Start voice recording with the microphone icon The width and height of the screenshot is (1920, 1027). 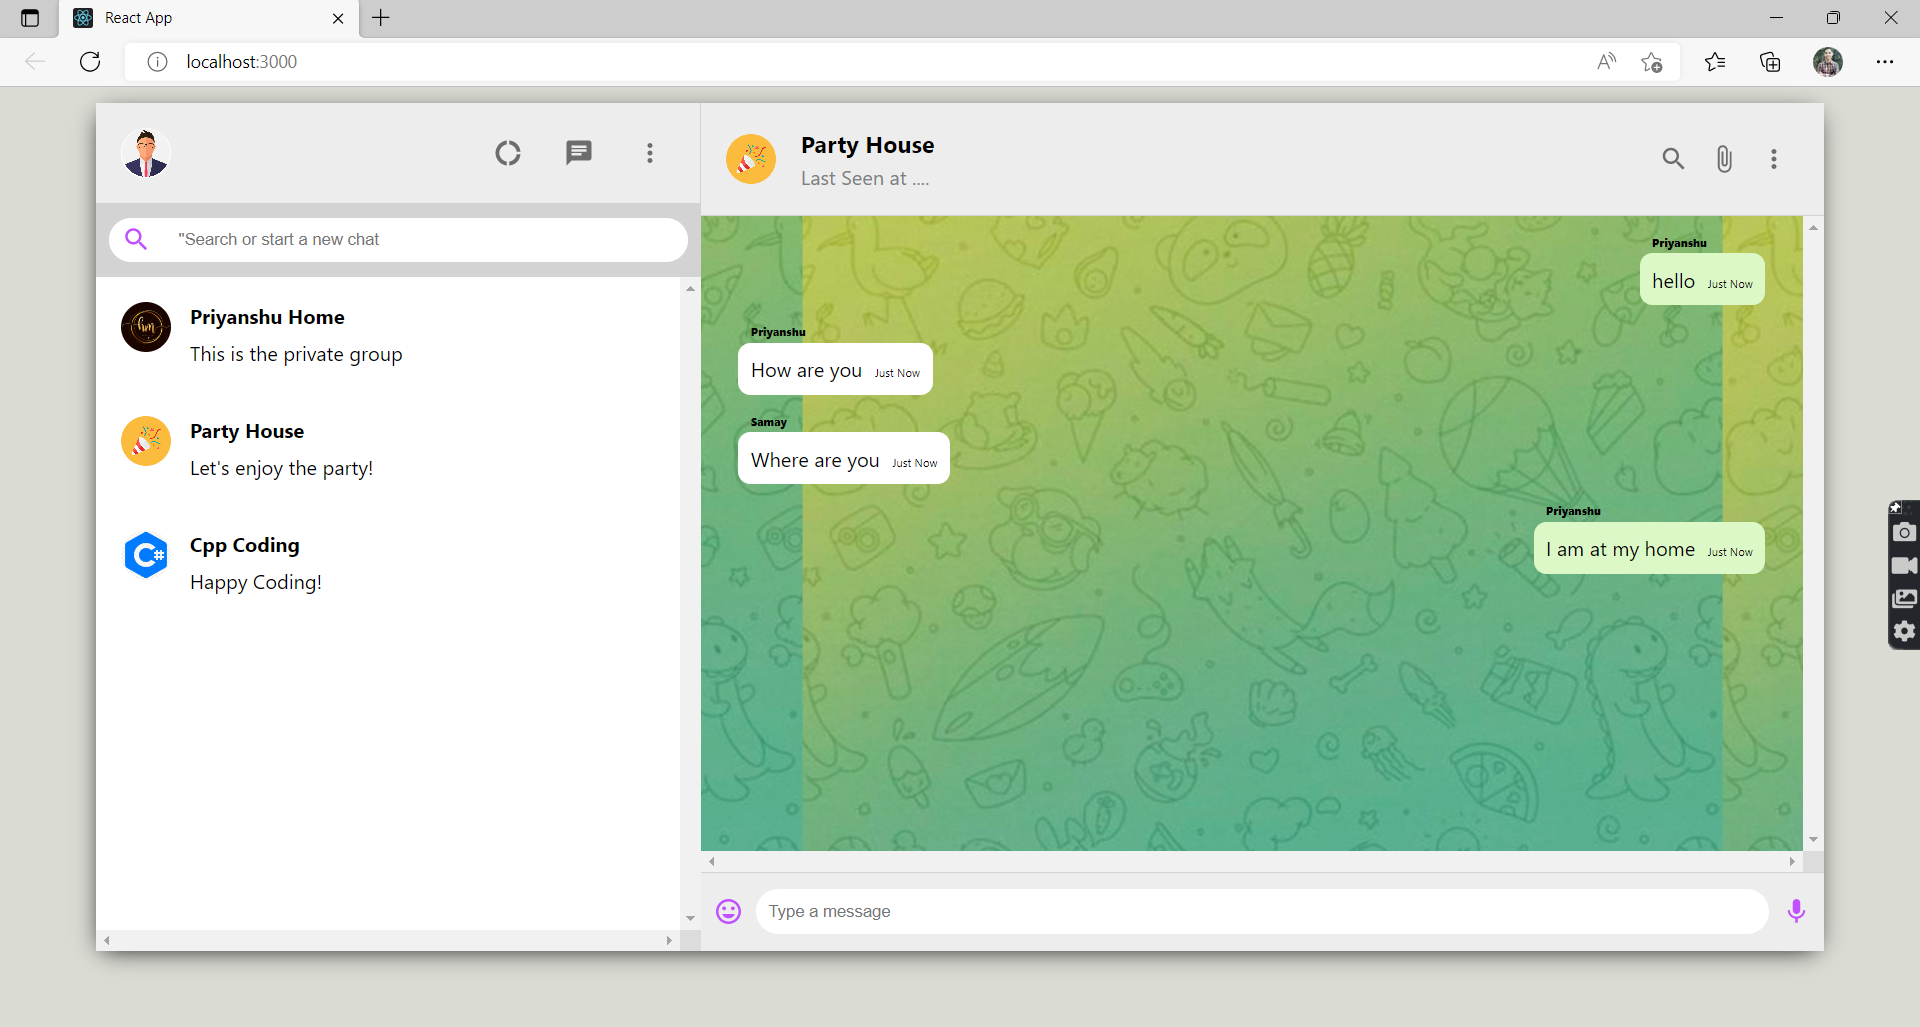(1796, 911)
